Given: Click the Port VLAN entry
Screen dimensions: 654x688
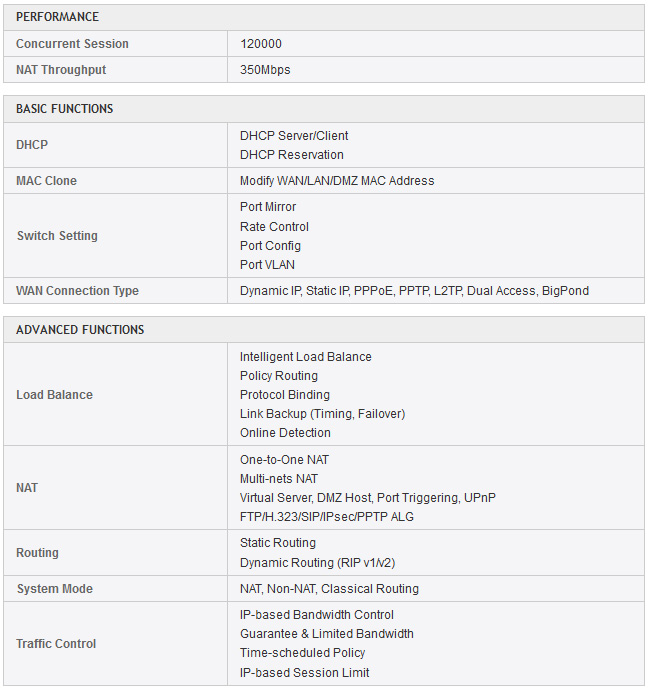Looking at the screenshot, I should click(267, 265).
